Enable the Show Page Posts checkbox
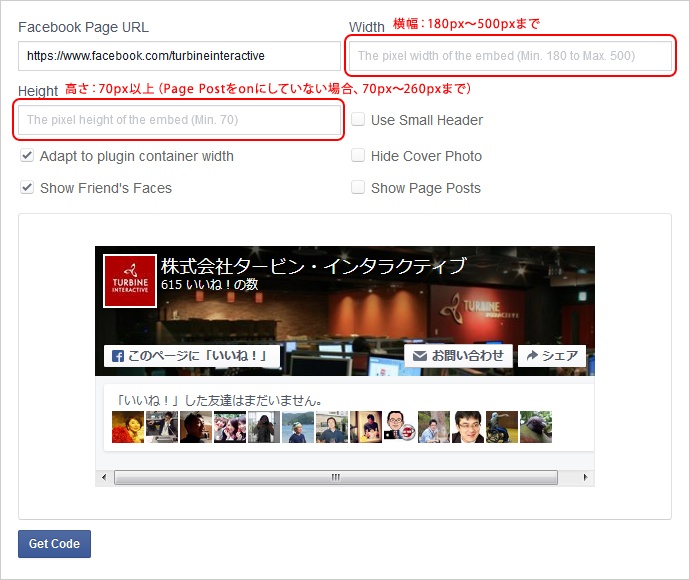This screenshot has height=580, width=690. point(358,187)
